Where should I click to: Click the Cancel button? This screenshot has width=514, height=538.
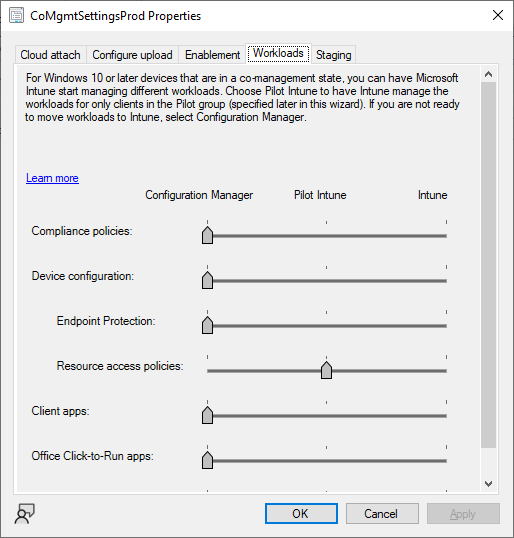pos(382,514)
